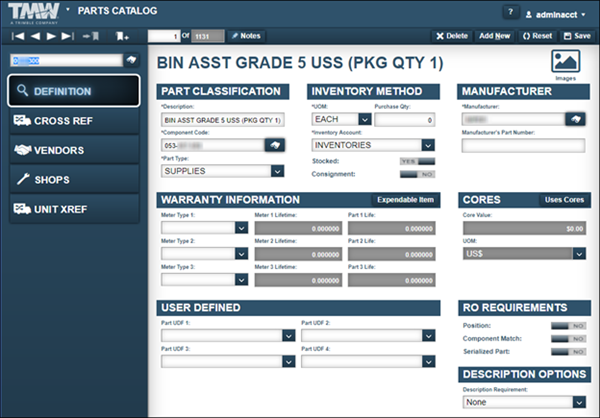Image resolution: width=600 pixels, height=418 pixels.
Task: Open the Cores UOM US$ dropdown
Action: 579,253
